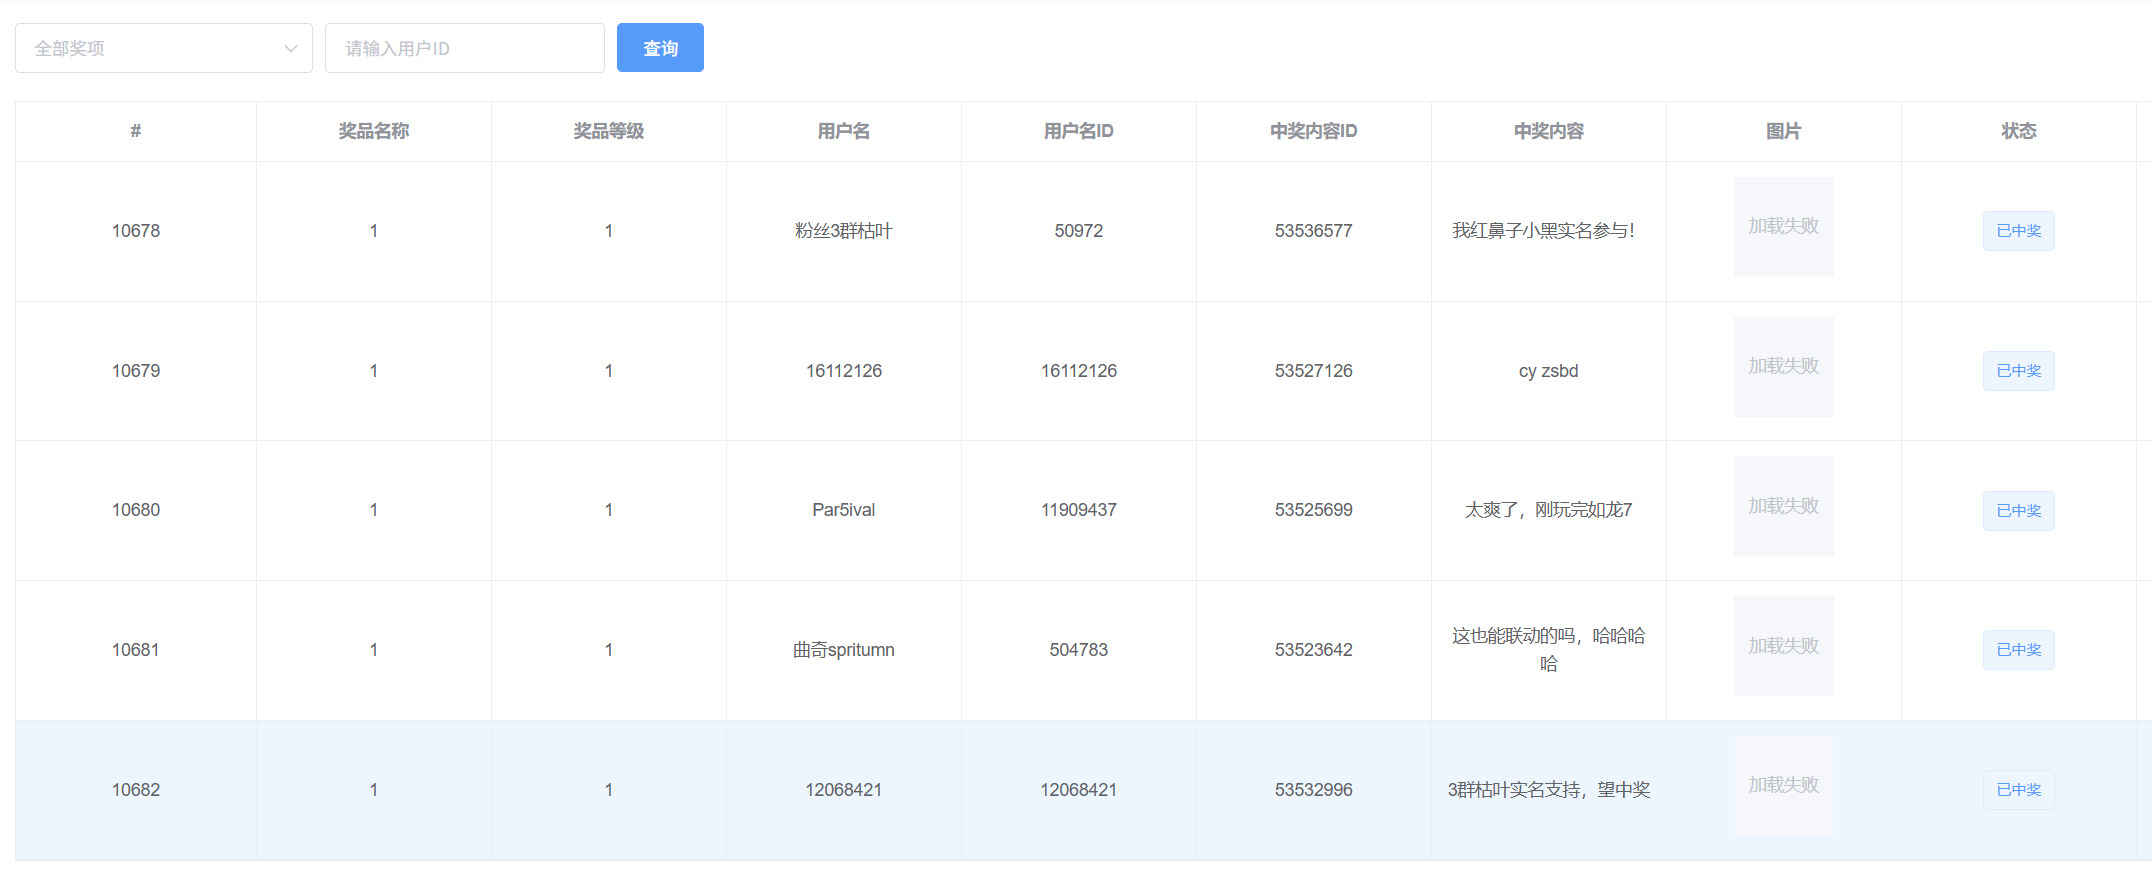The height and width of the screenshot is (871, 2152).
Task: Click 已中奖 status tag in row 10678
Action: (2019, 231)
